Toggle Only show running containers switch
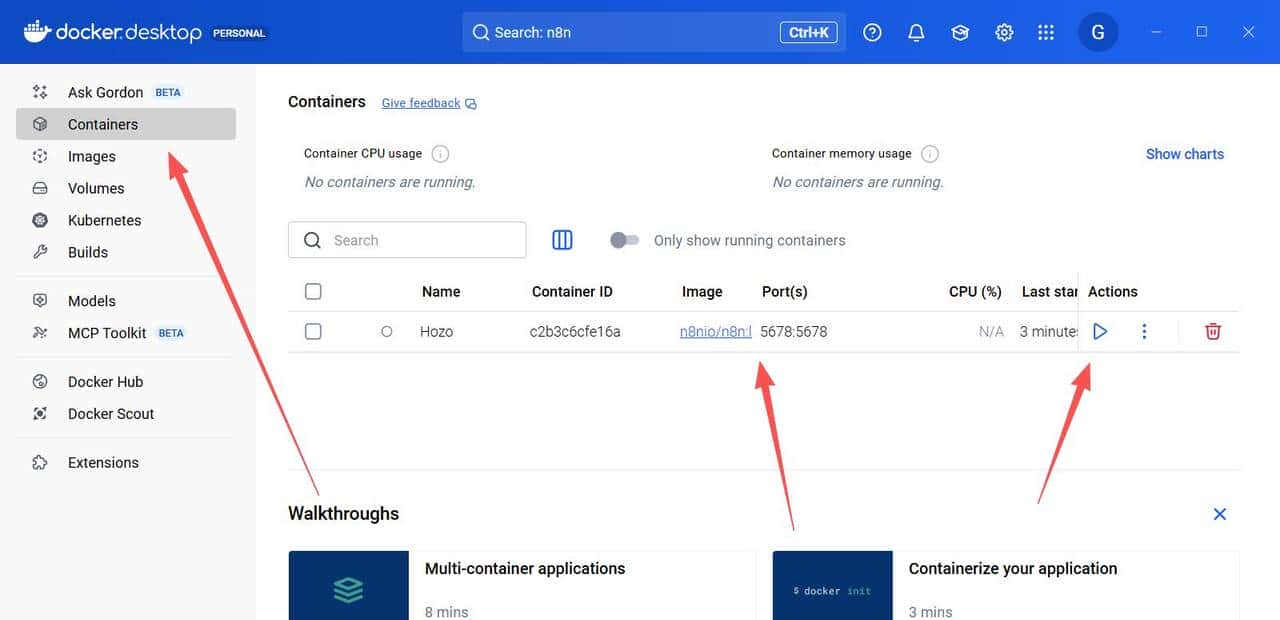This screenshot has width=1280, height=620. [x=625, y=240]
